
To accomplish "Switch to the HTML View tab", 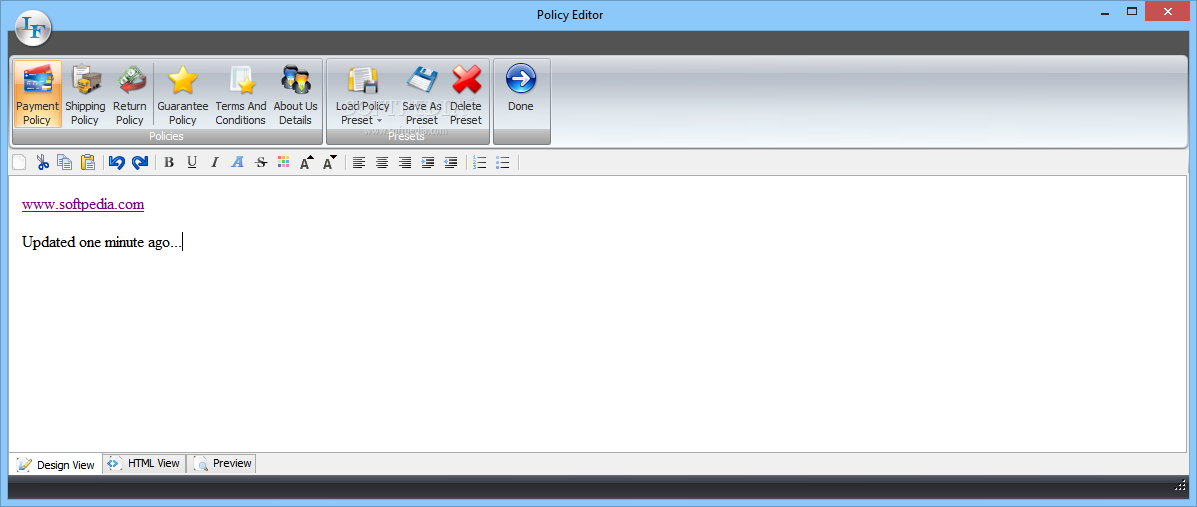I will click(x=144, y=463).
